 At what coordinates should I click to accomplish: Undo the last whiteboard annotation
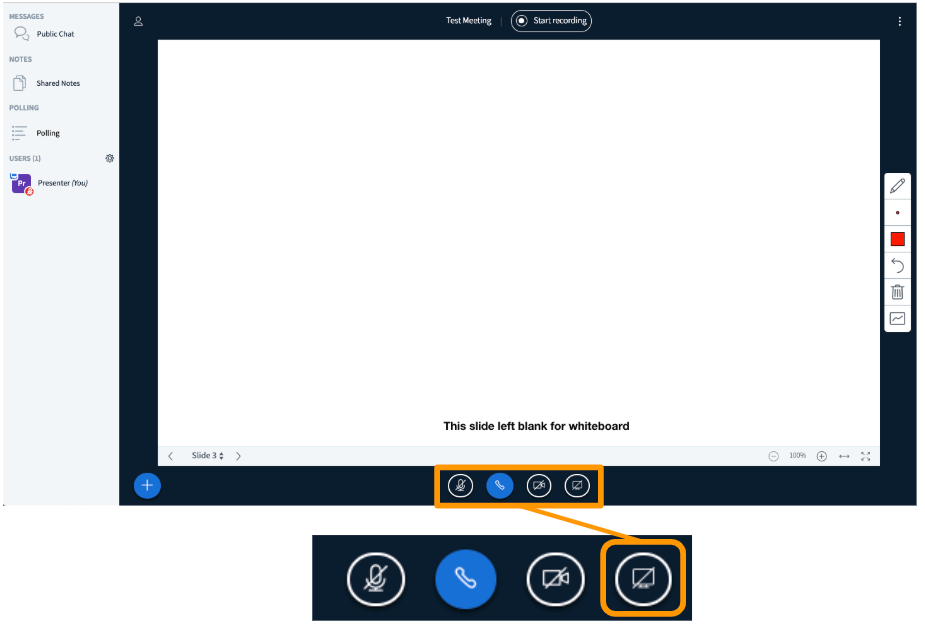click(897, 265)
